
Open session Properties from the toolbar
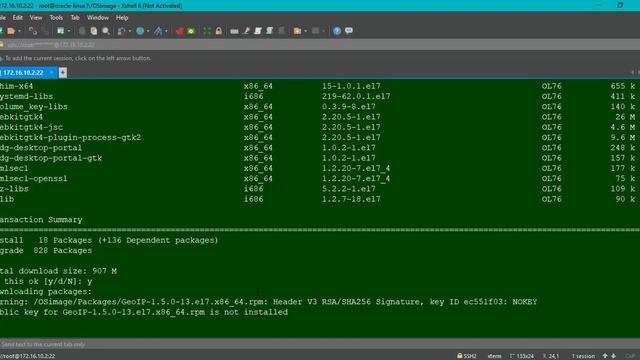[60, 31]
